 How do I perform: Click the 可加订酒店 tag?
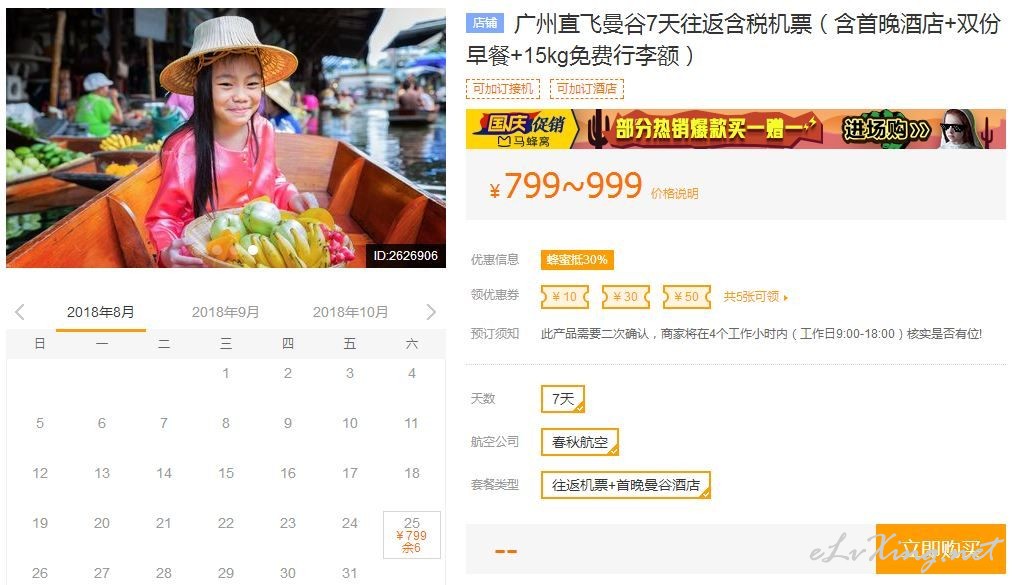[x=587, y=89]
